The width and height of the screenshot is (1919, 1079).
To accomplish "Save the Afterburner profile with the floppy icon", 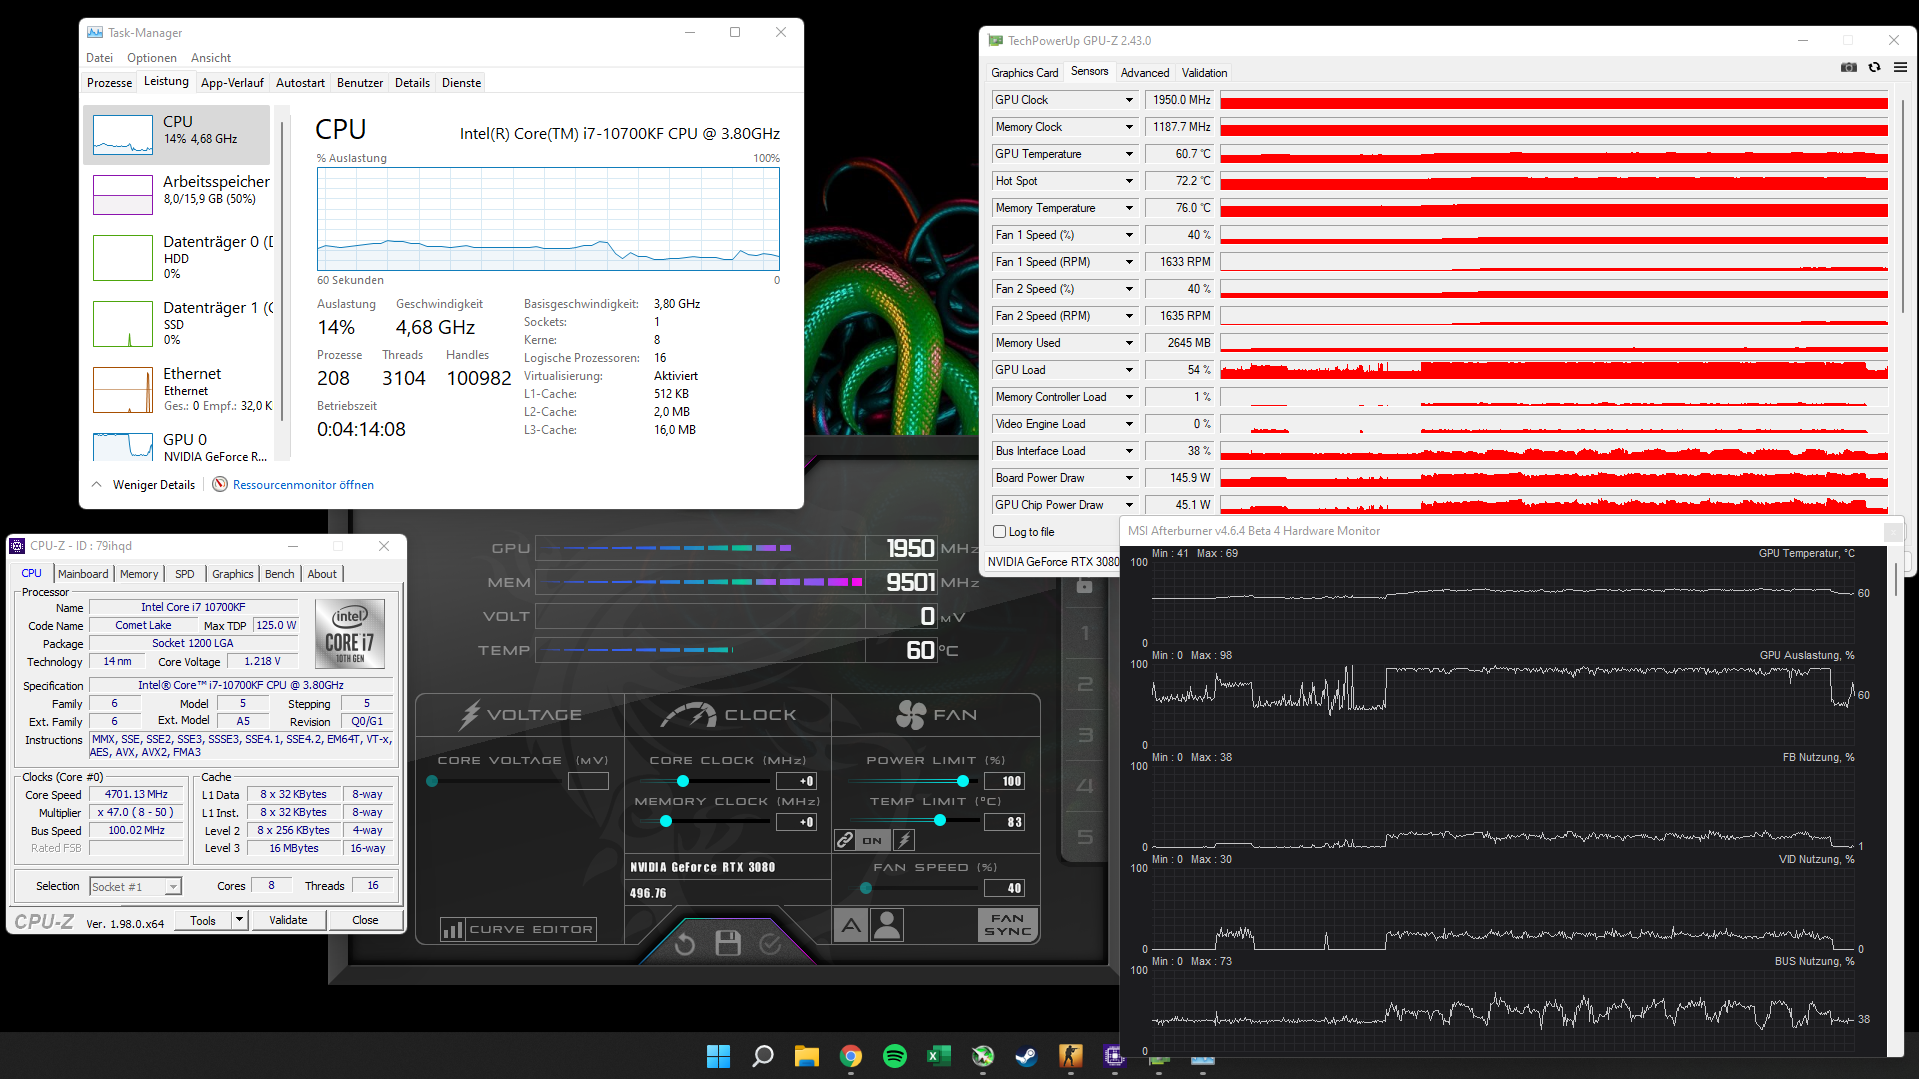I will point(728,943).
